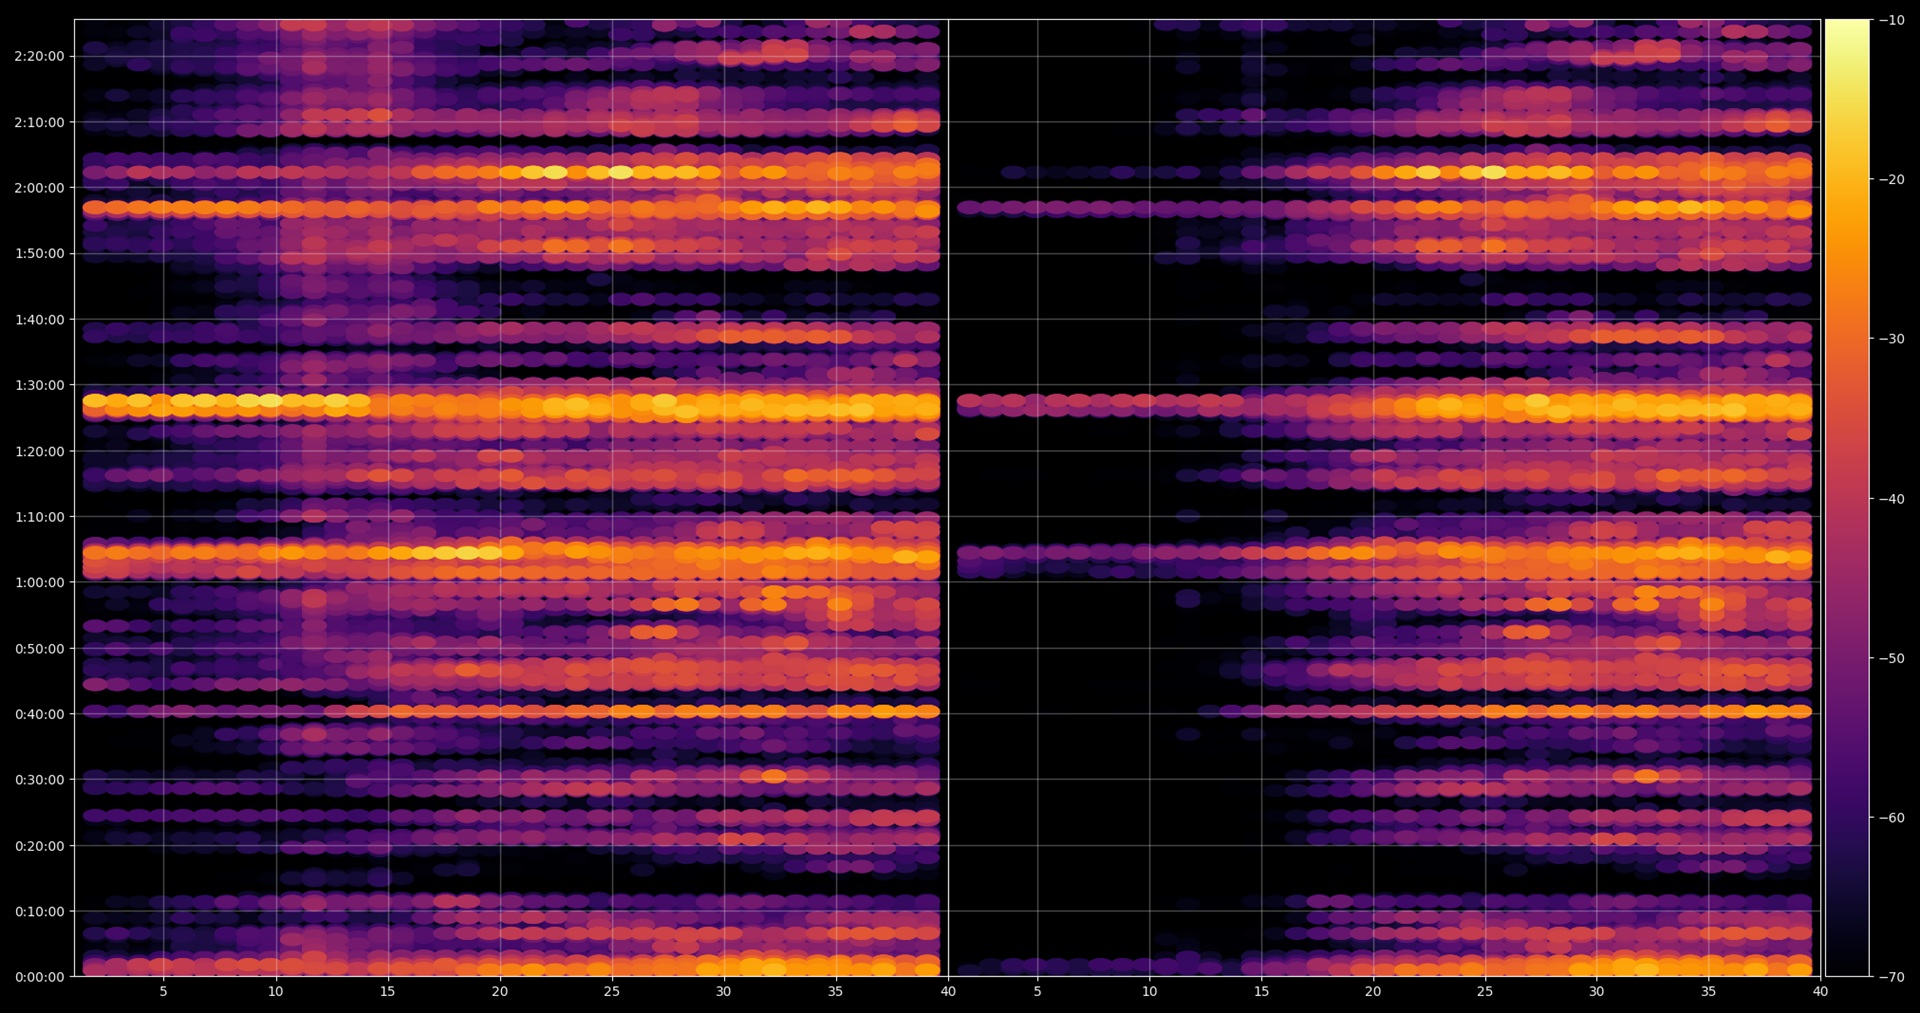Click x-axis tick 35 under the right heatmap
Viewport: 1920px width, 1013px height.
(1708, 991)
